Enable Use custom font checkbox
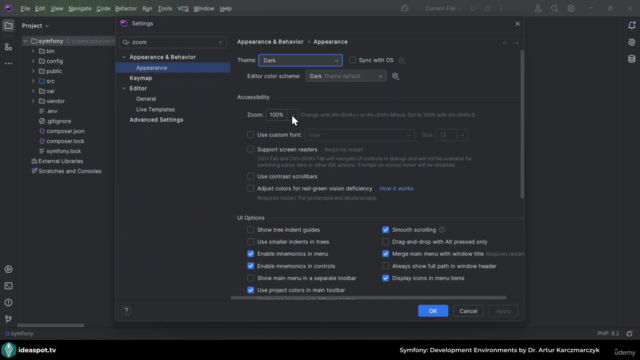This screenshot has height=360, width=640. (x=251, y=135)
